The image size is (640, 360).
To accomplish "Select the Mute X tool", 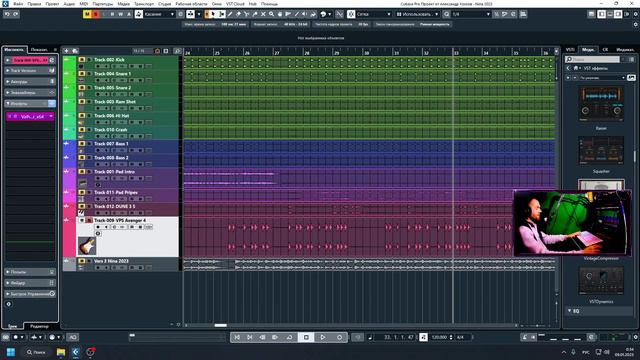I will click(x=263, y=14).
